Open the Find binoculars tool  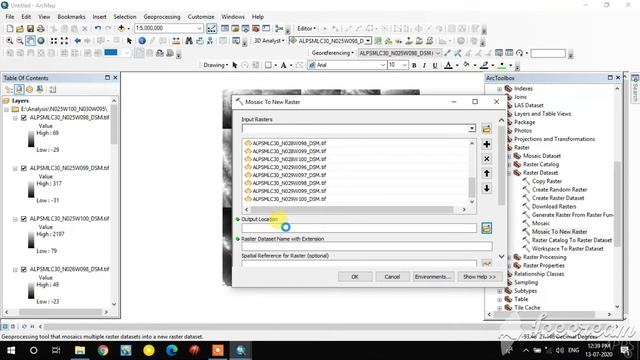point(189,41)
